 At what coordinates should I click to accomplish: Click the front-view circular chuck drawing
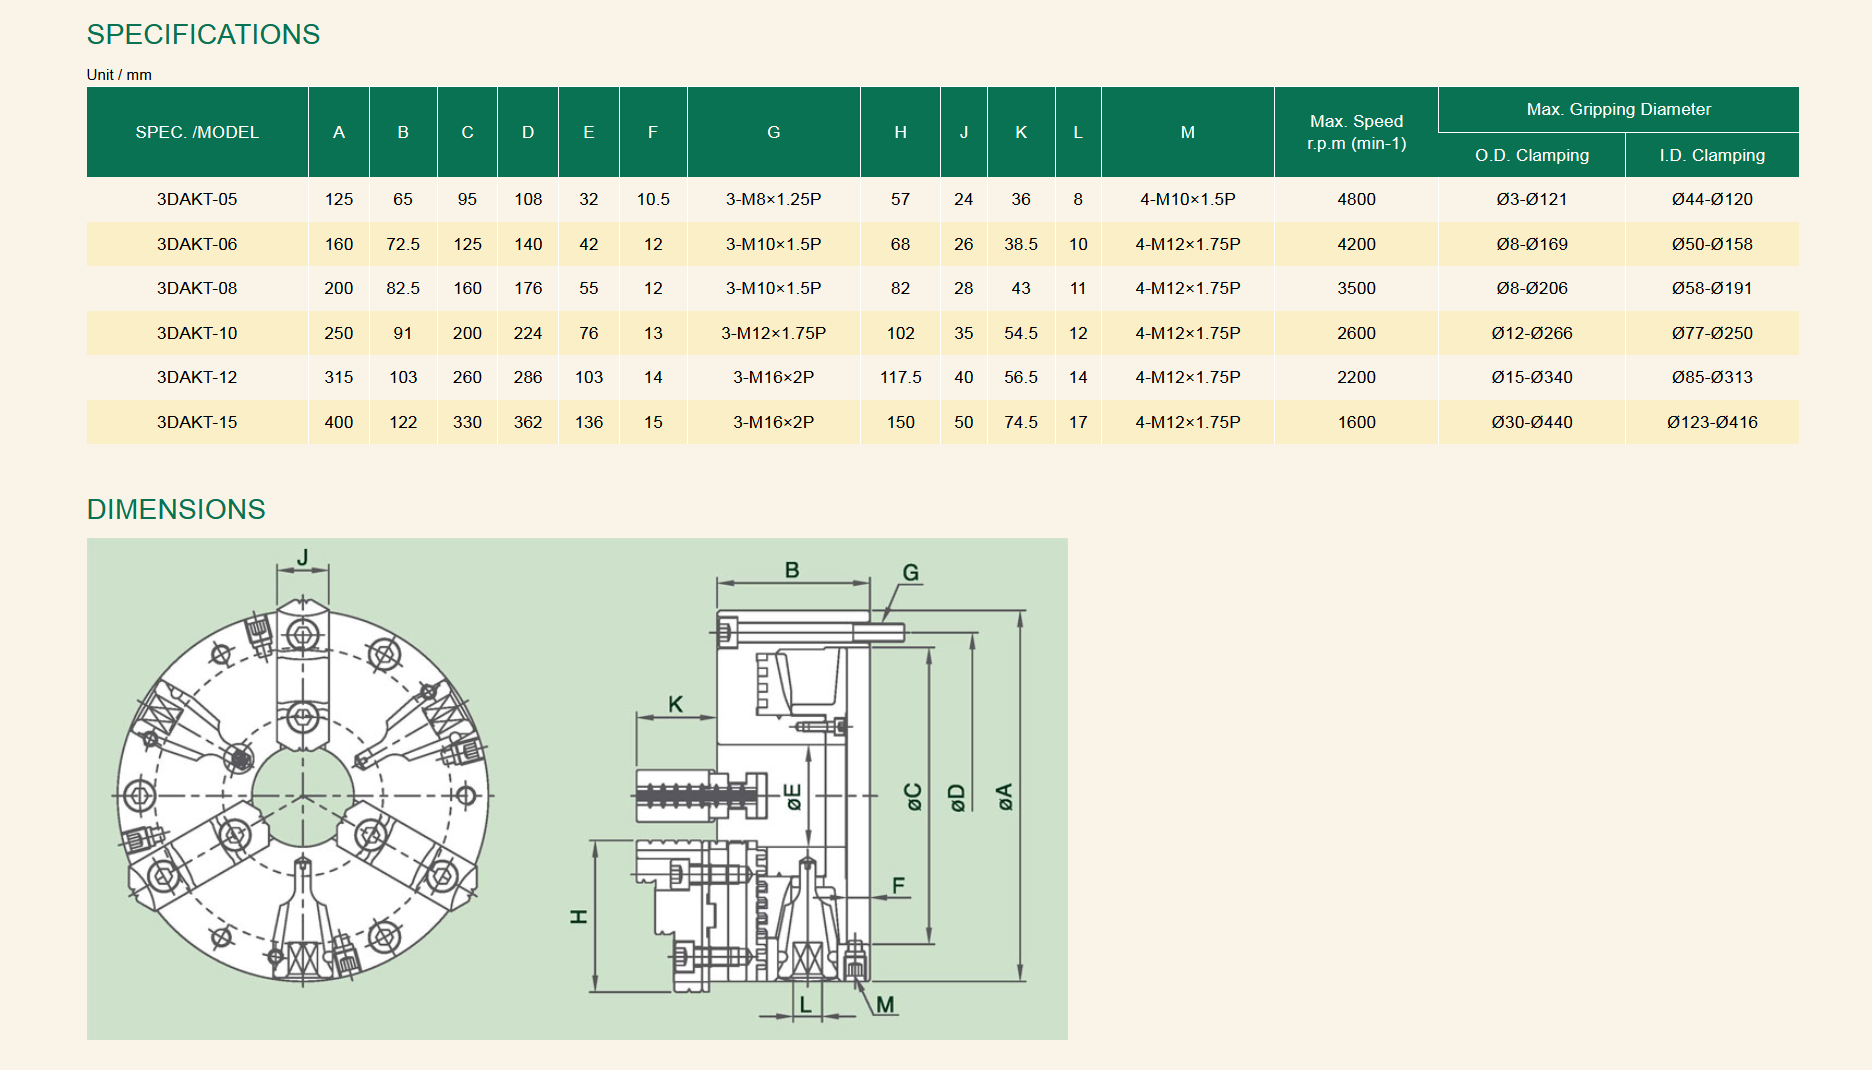point(303,795)
